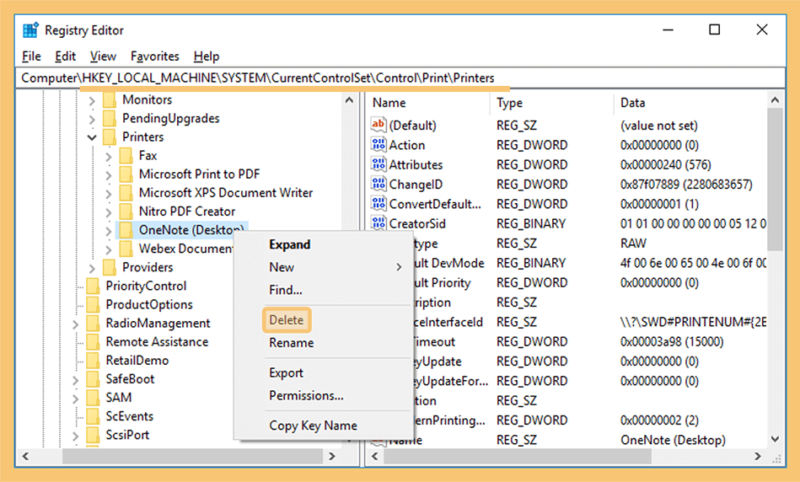Expand the Nitro PDF Creator key
The image size is (800, 482).
(109, 212)
